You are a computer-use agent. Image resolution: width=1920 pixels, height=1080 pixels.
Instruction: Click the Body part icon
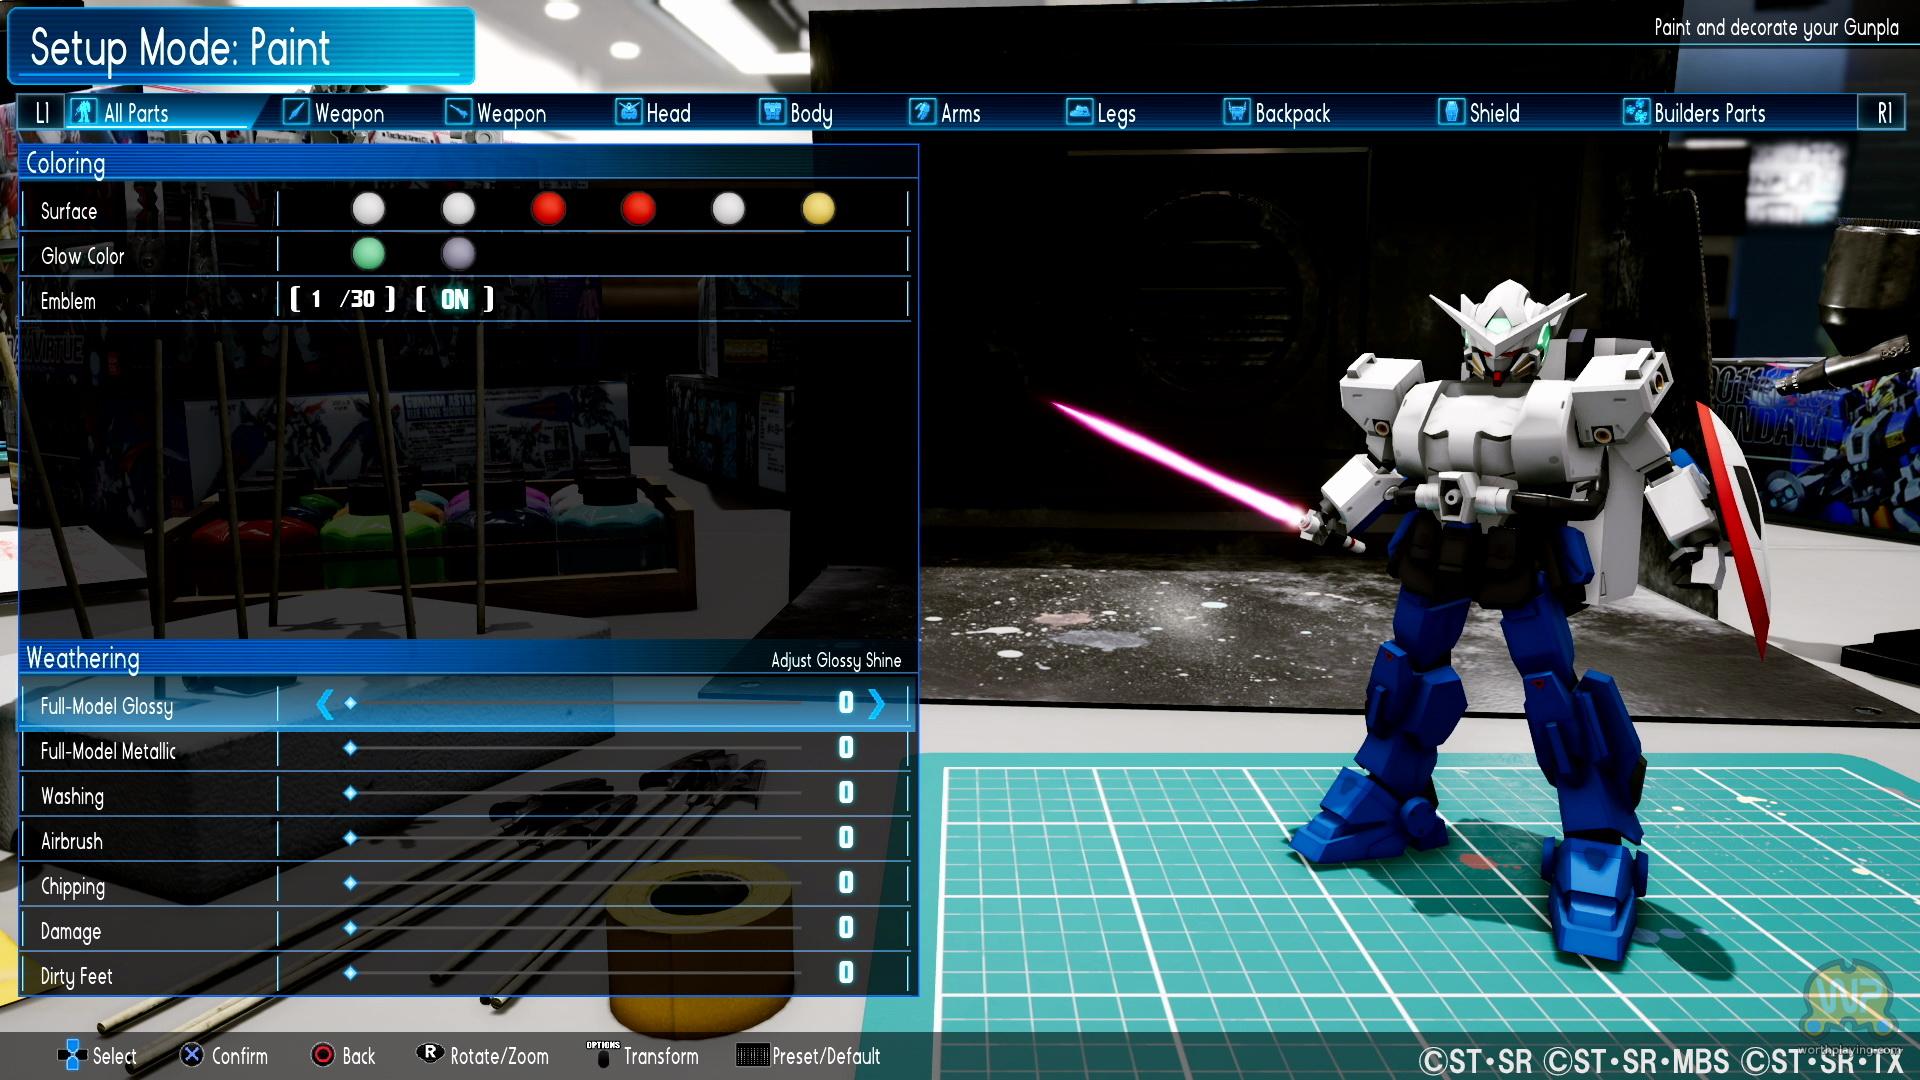tap(772, 112)
